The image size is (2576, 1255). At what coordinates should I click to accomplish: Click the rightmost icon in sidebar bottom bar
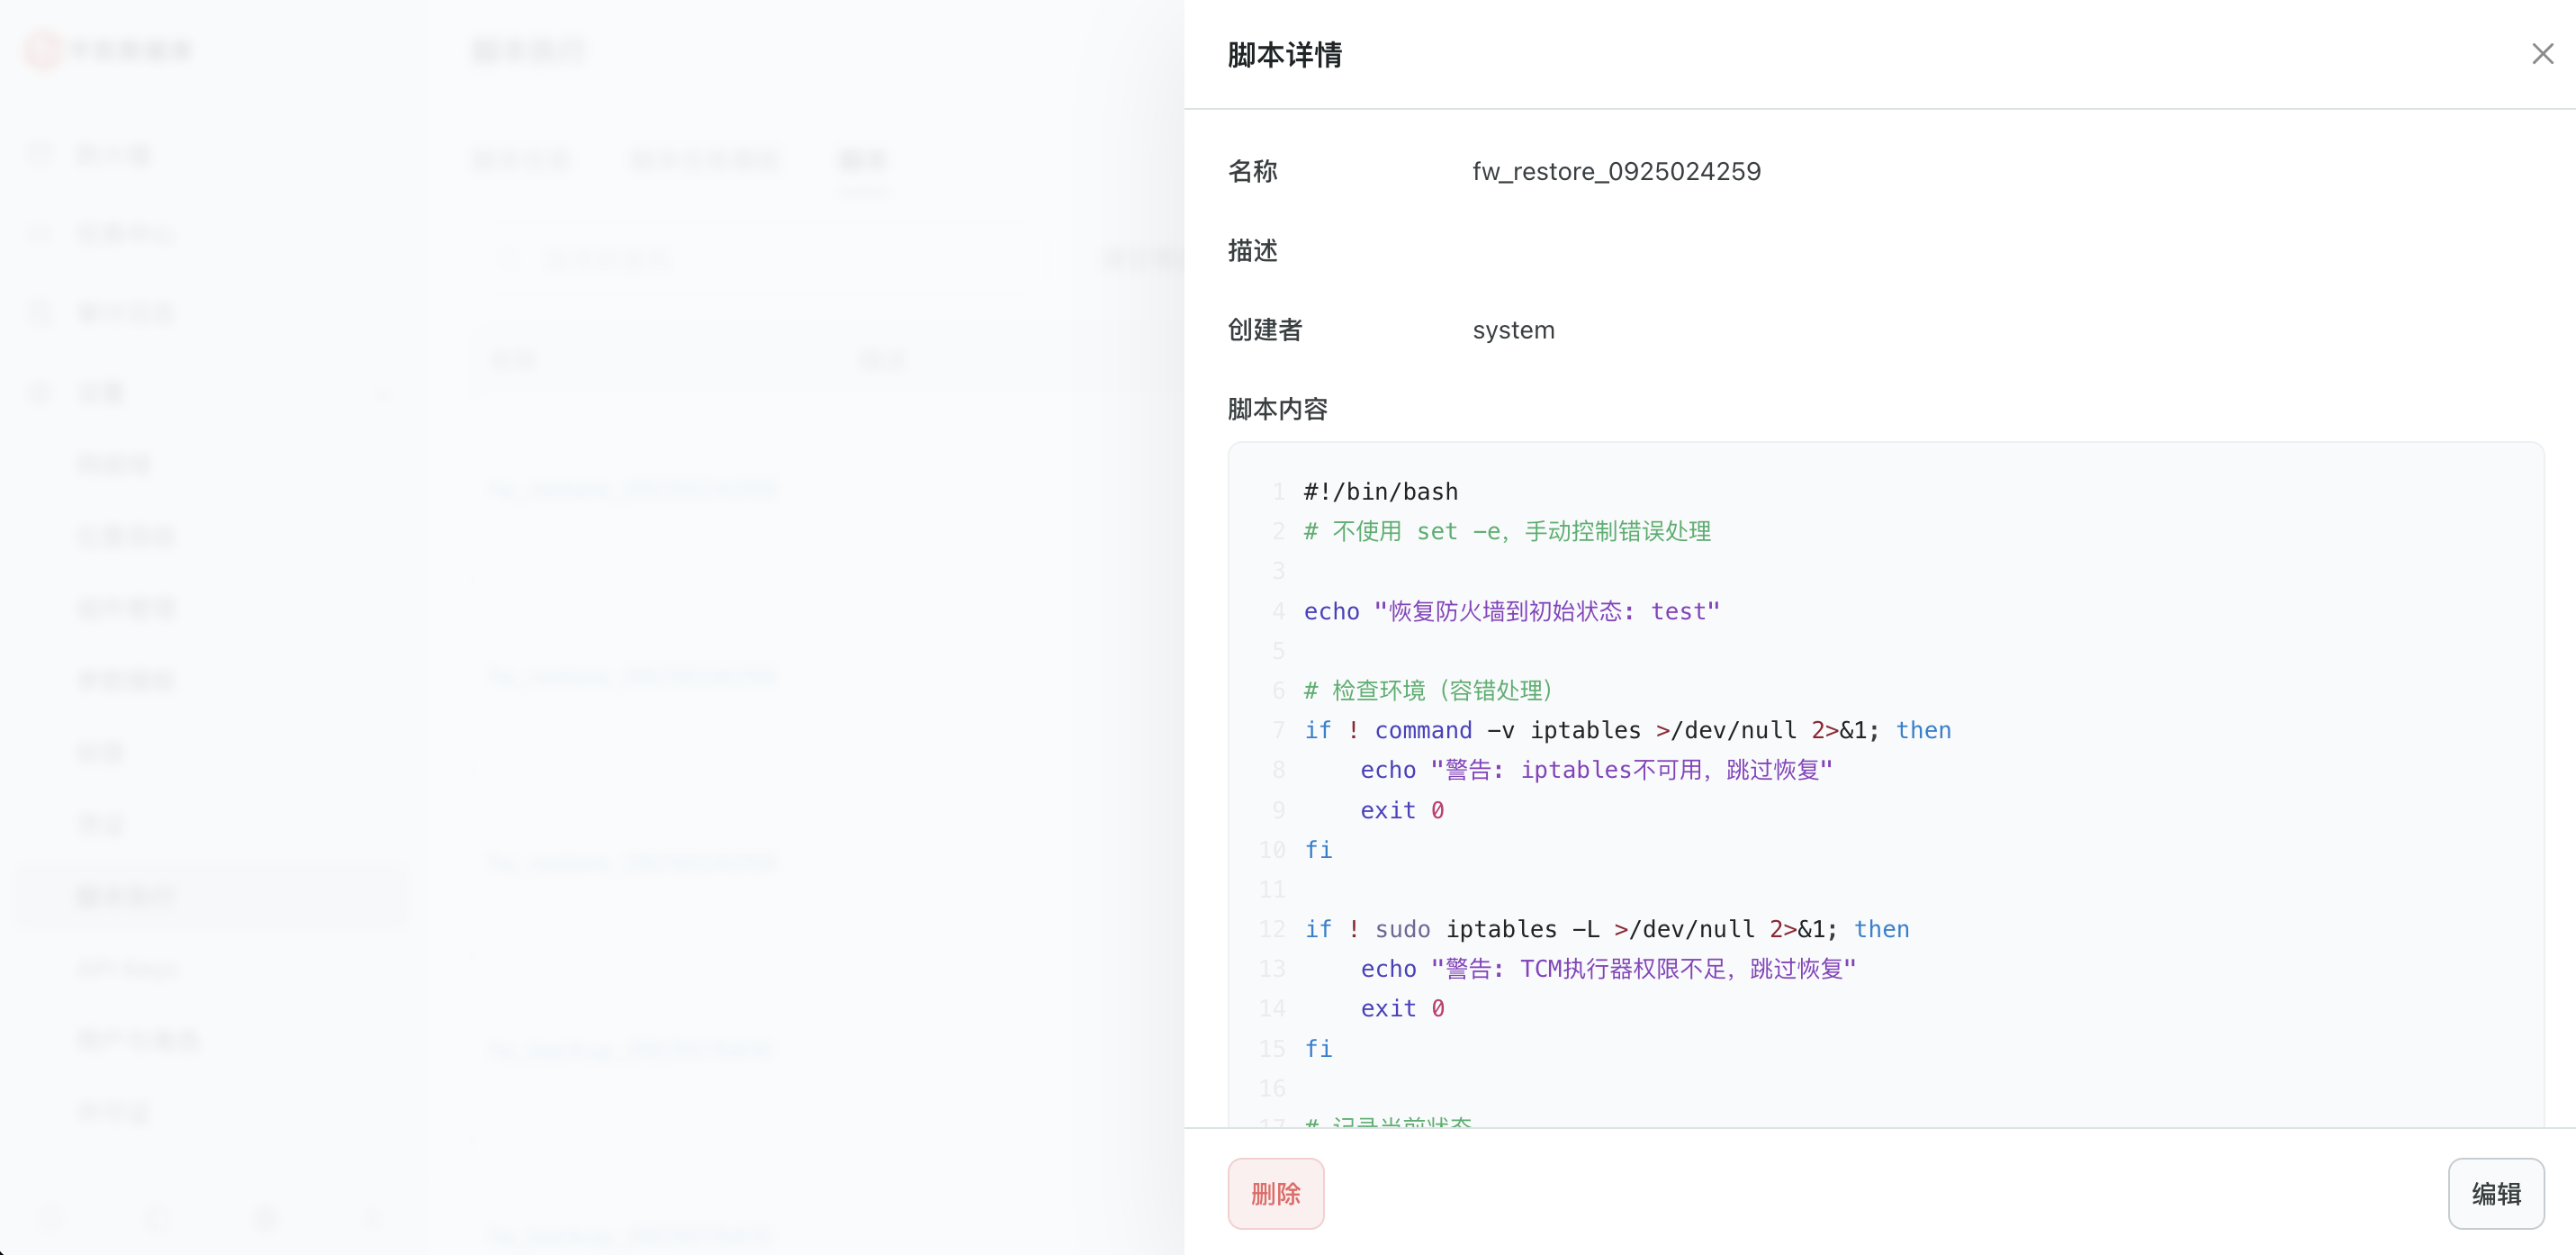[372, 1219]
